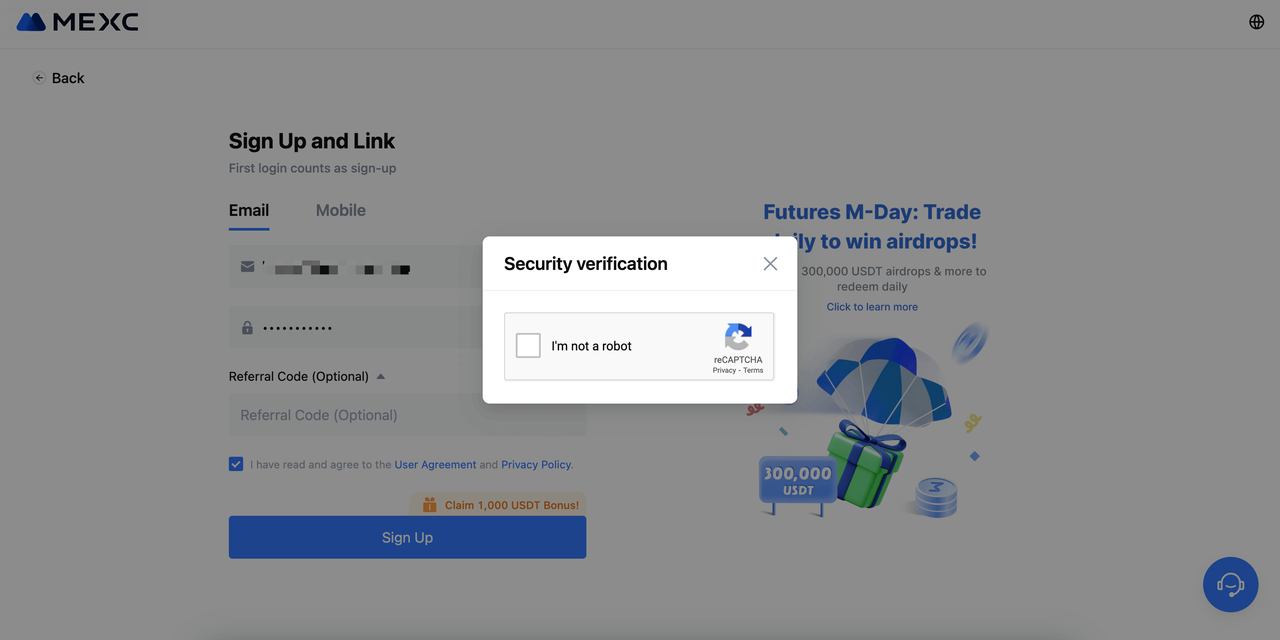
Task: Check the I'm not a robot box
Action: pyautogui.click(x=528, y=346)
